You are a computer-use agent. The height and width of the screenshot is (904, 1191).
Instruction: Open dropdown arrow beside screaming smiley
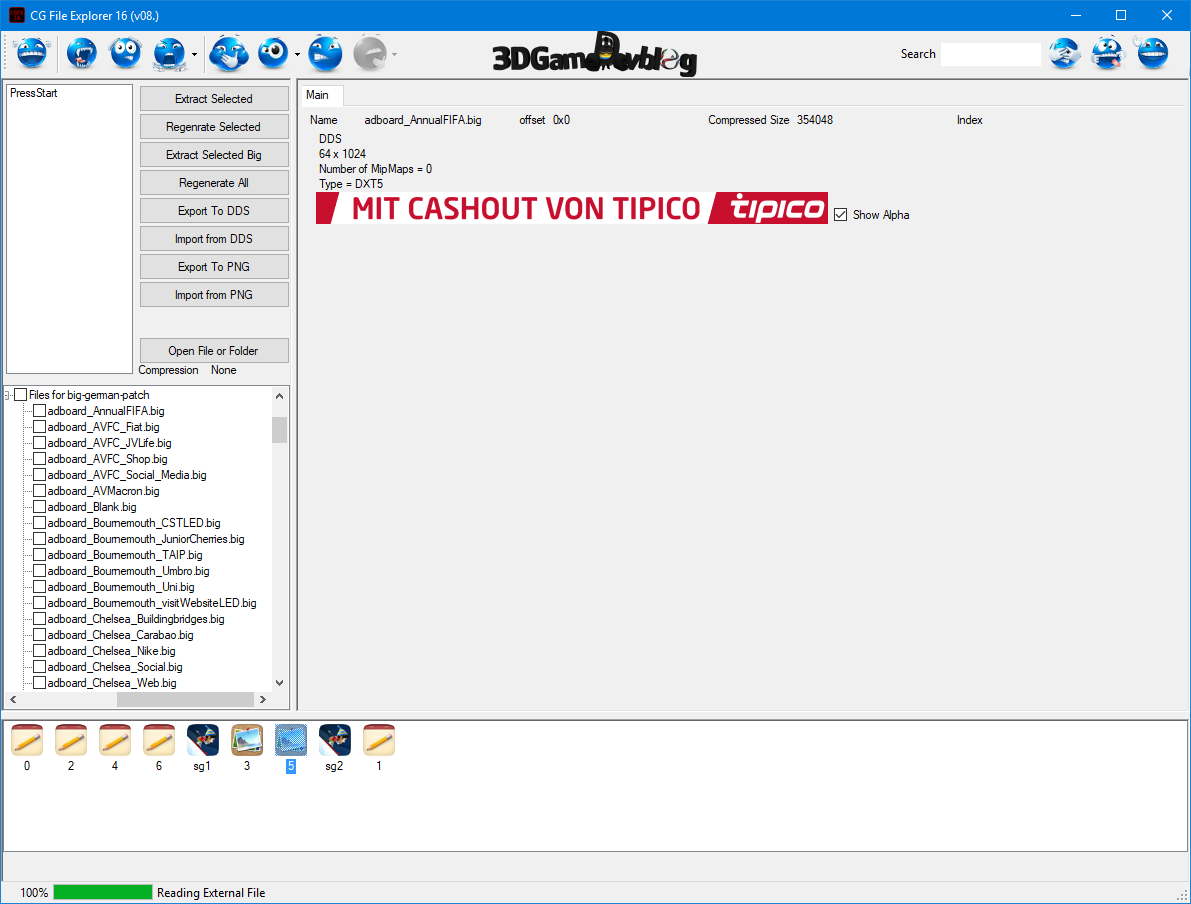[x=194, y=55]
